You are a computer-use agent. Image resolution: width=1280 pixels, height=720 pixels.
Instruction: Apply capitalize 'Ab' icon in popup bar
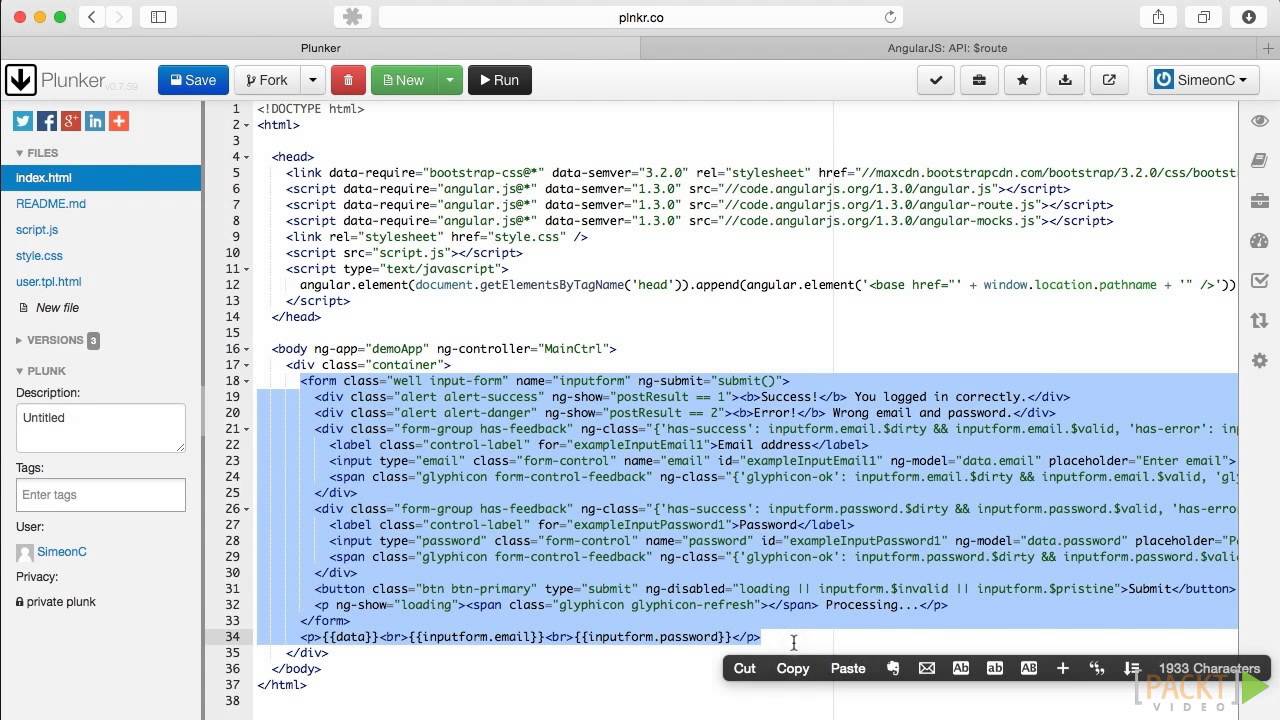click(x=961, y=668)
